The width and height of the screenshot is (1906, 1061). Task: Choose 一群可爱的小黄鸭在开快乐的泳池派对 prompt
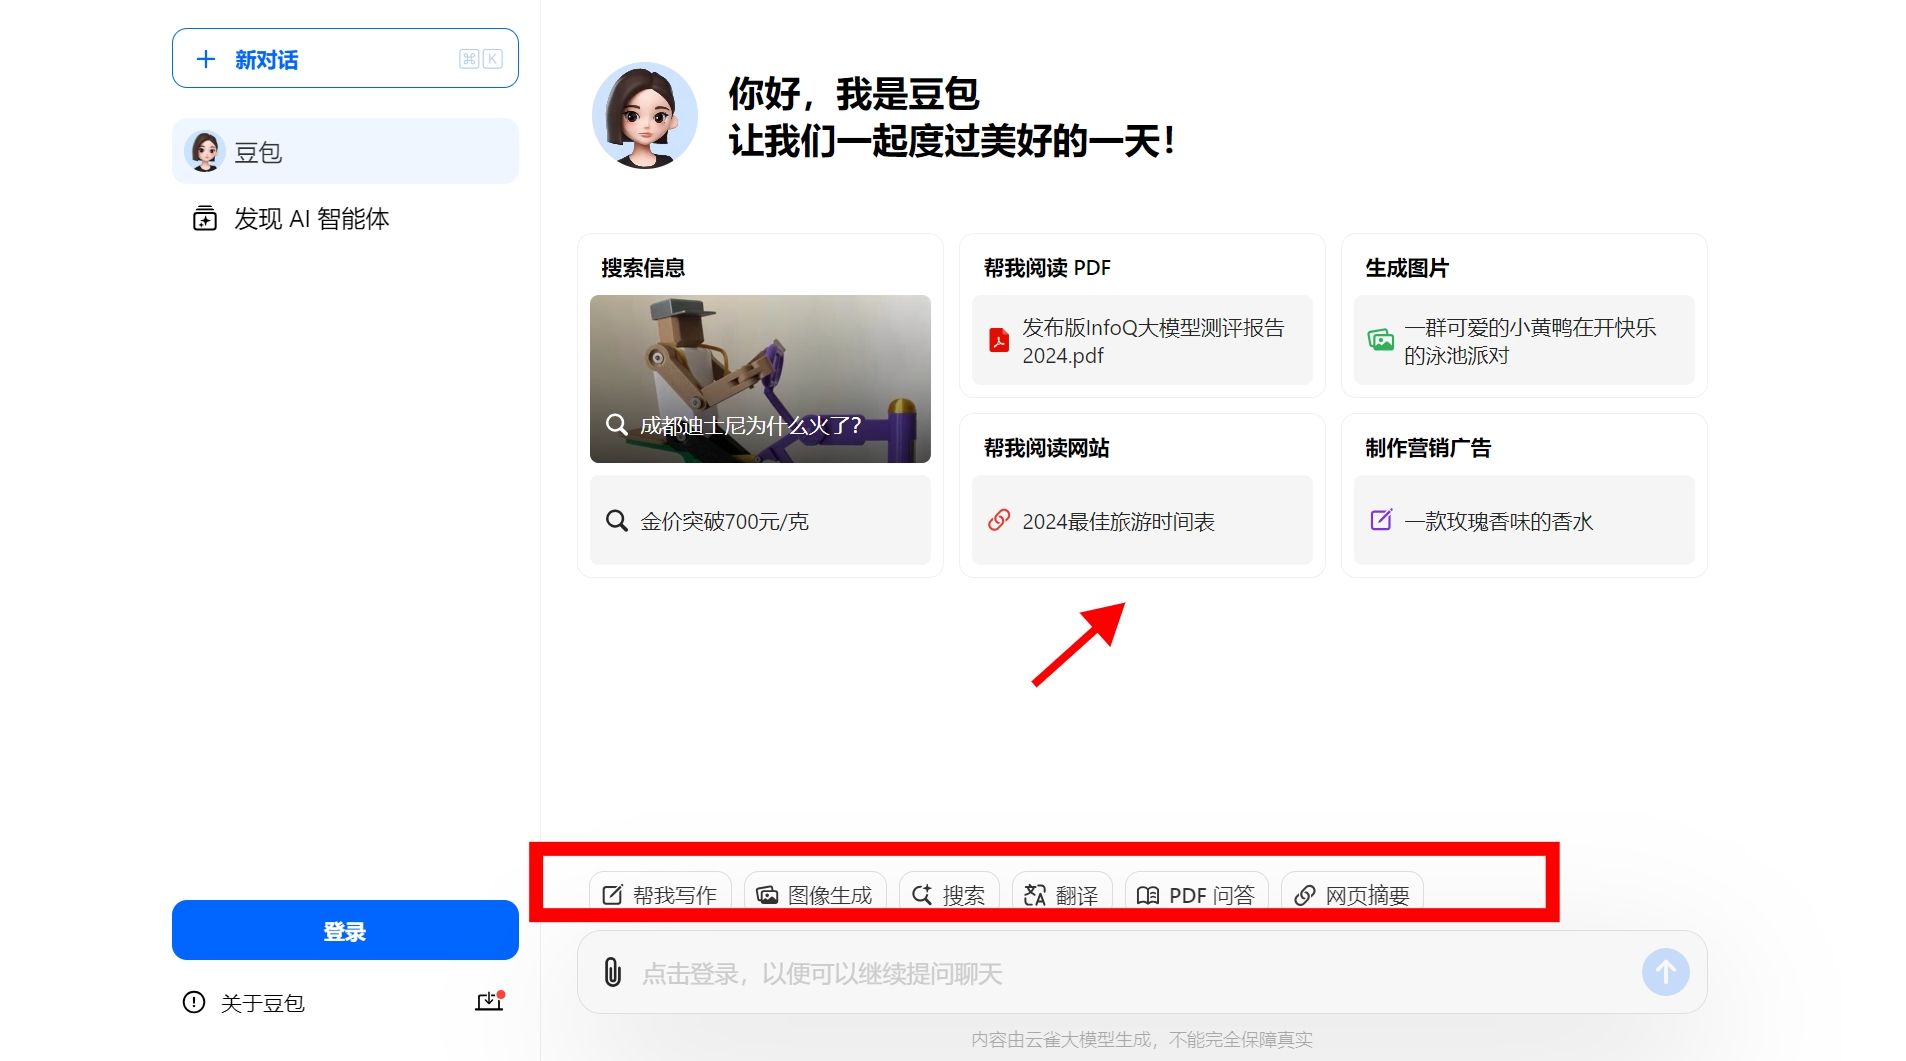tap(1524, 340)
